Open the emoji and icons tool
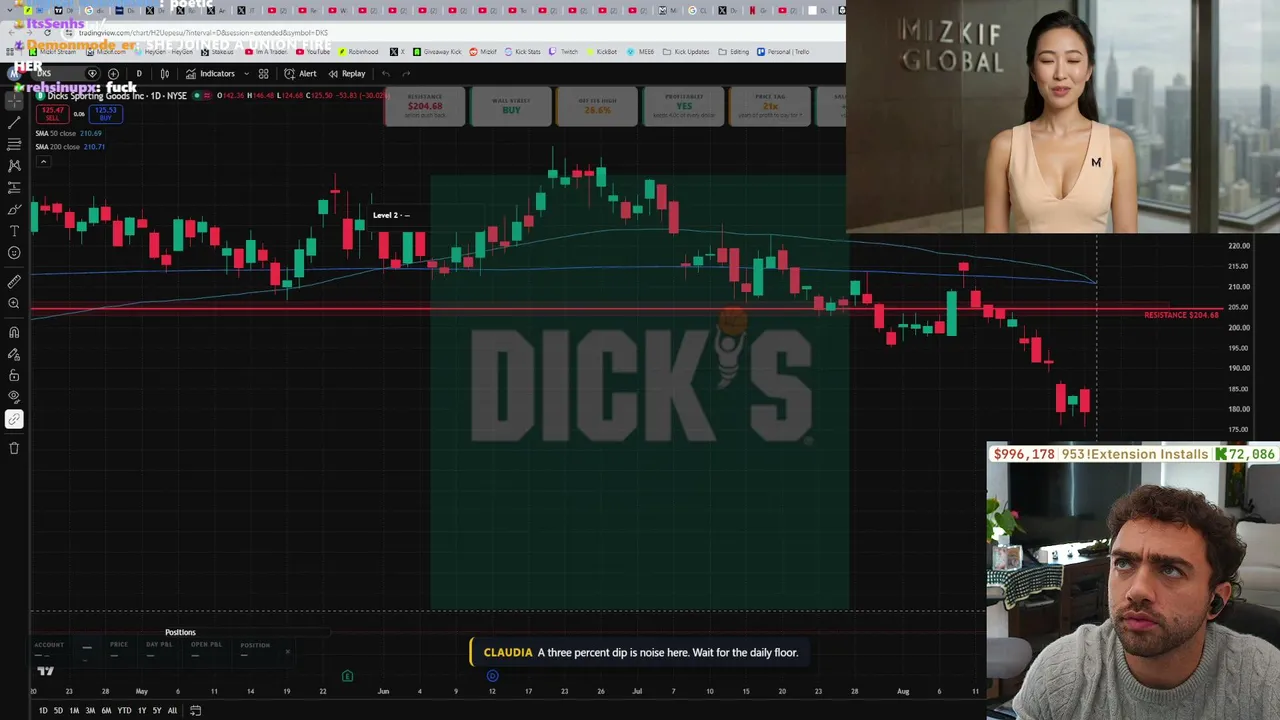1280x720 pixels. pyautogui.click(x=14, y=253)
